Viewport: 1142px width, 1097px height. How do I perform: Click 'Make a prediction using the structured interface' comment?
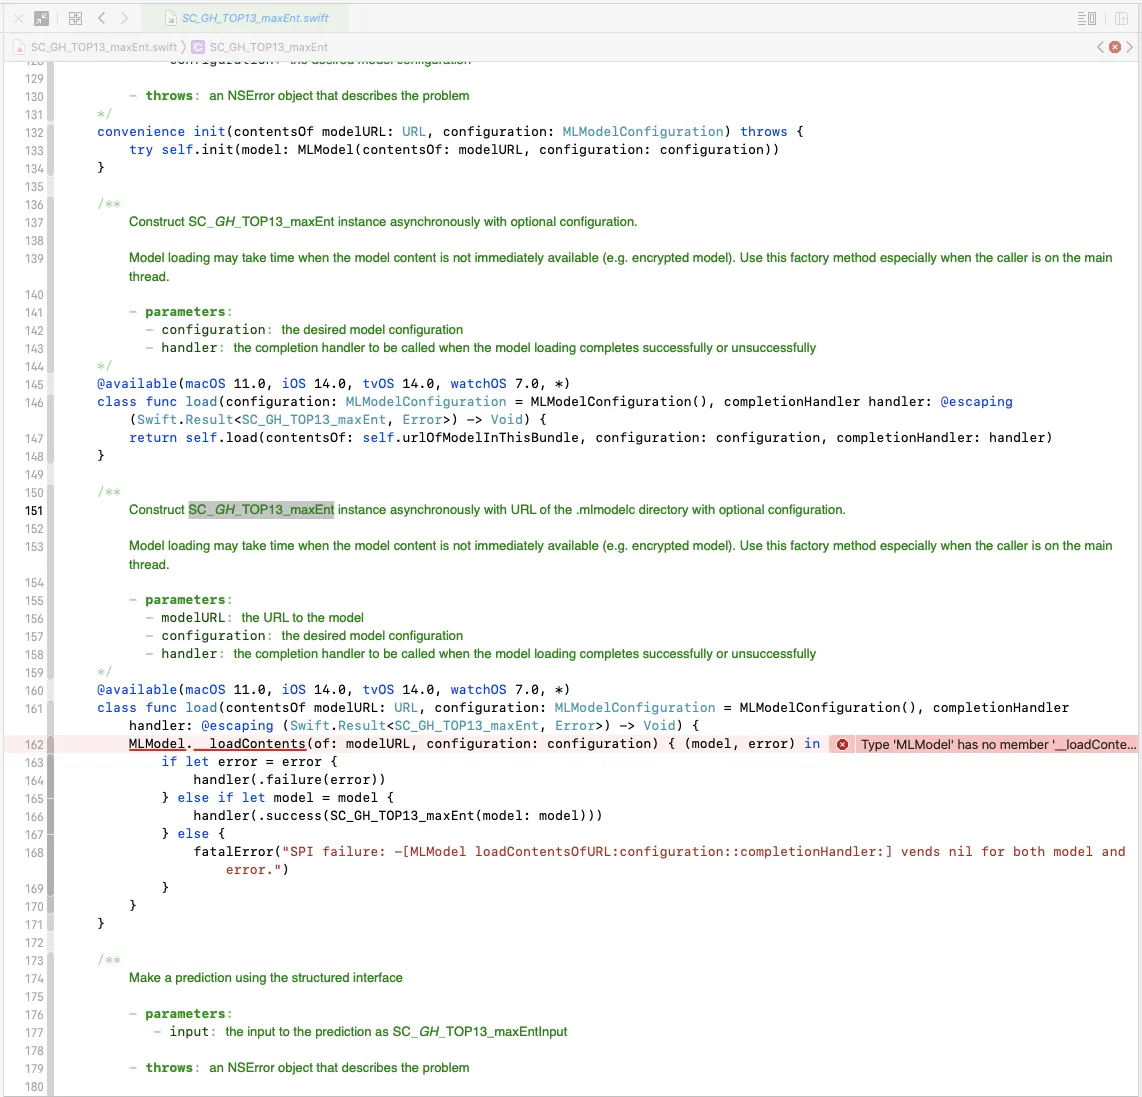coord(266,978)
